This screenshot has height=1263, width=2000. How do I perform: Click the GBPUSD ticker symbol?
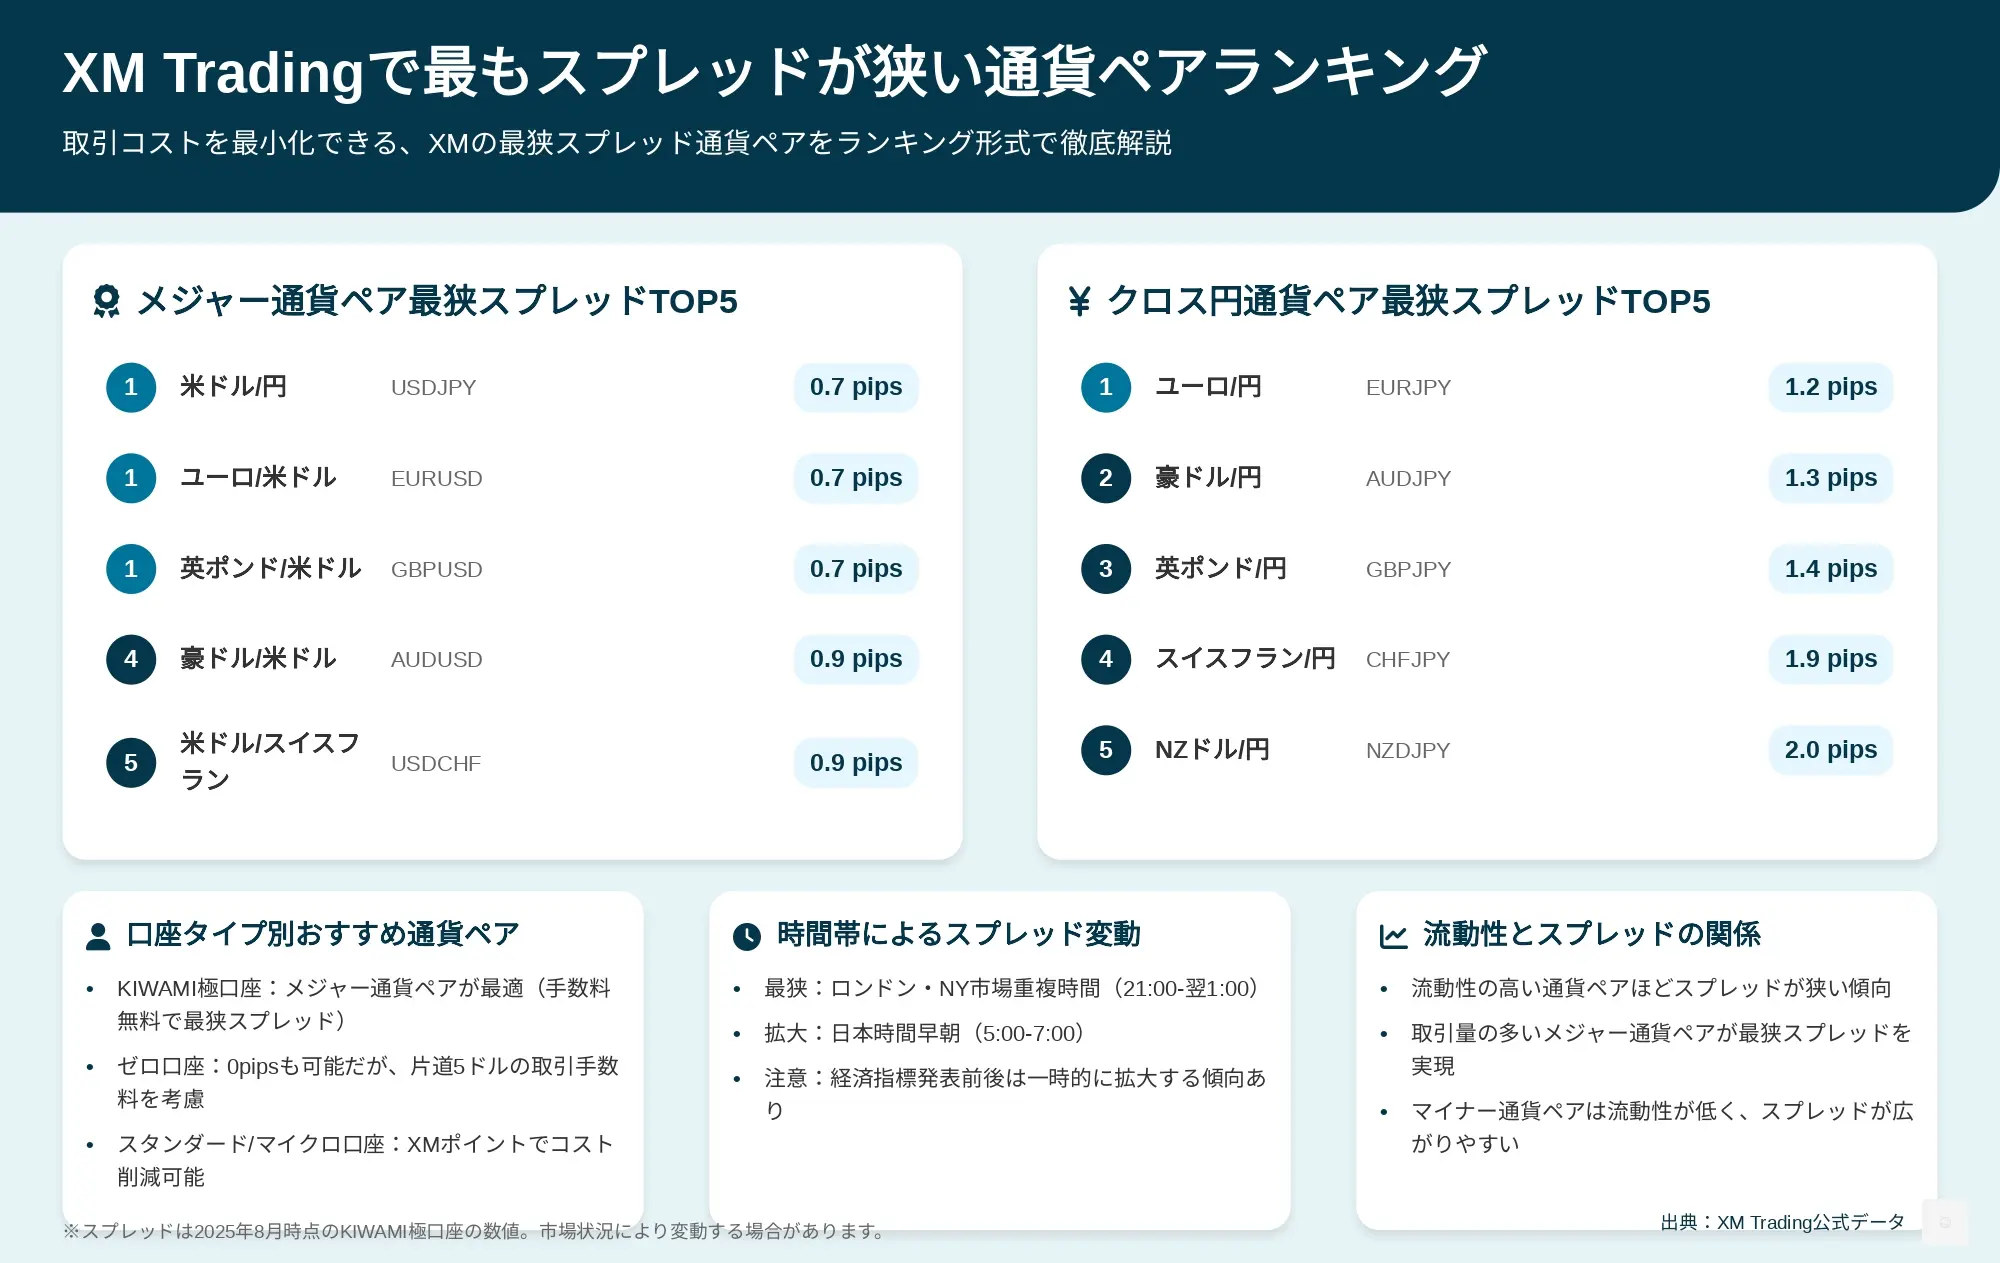[x=436, y=570]
